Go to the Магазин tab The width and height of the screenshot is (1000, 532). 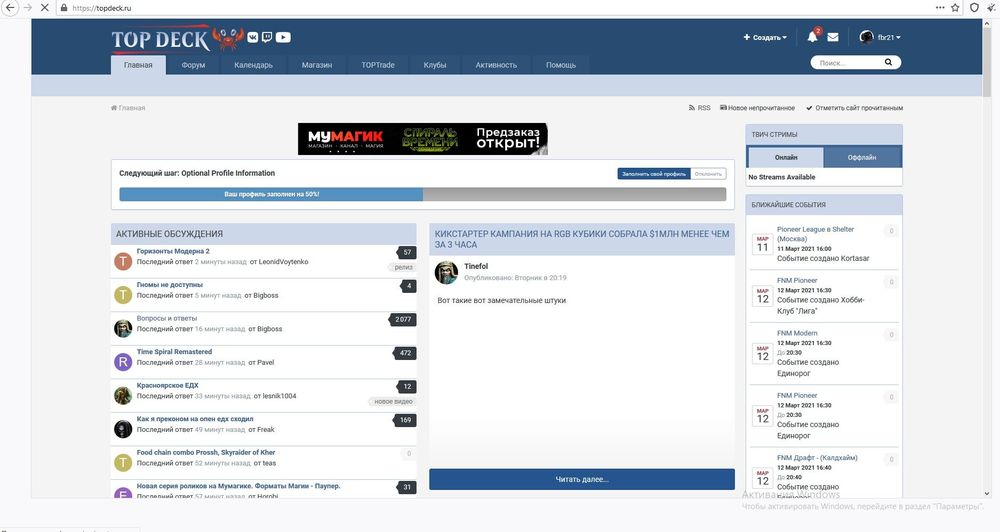pyautogui.click(x=316, y=65)
